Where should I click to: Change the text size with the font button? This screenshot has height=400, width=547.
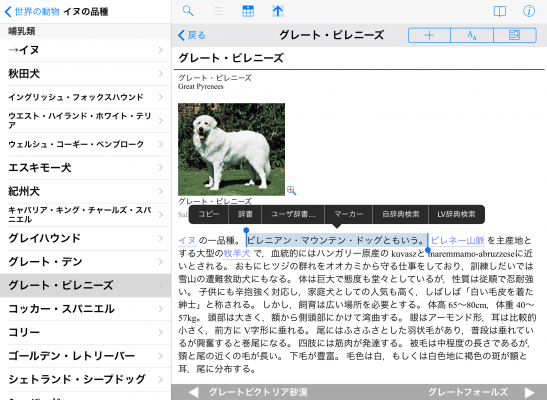point(472,35)
